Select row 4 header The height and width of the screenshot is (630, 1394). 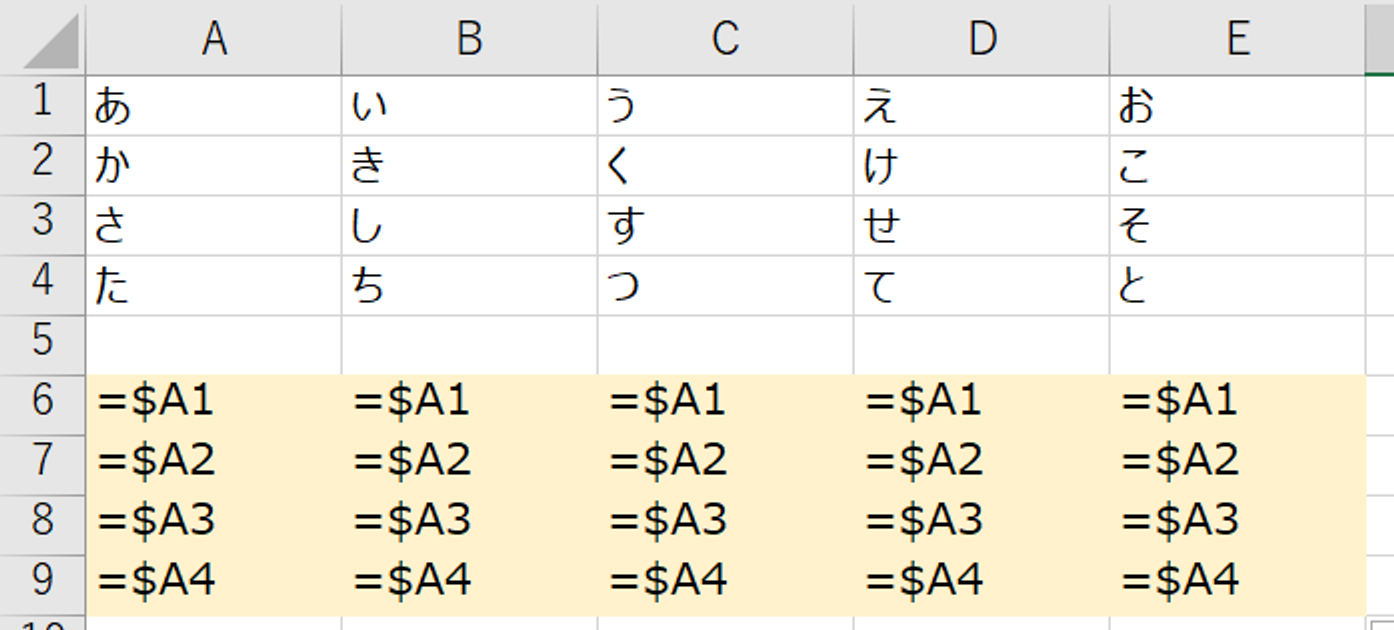click(43, 286)
